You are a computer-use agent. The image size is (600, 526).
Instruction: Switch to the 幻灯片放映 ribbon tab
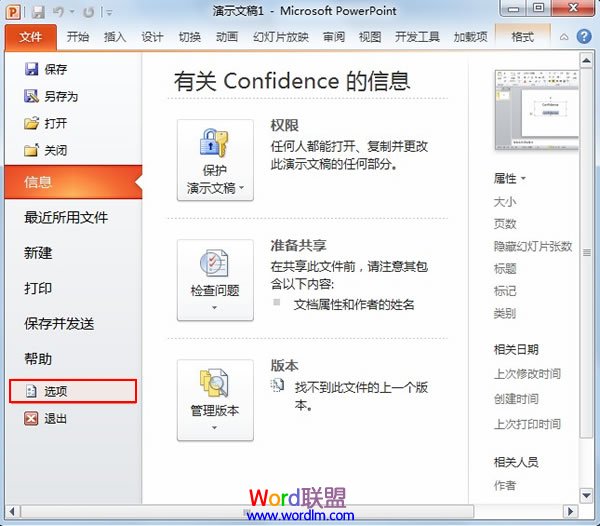point(281,37)
